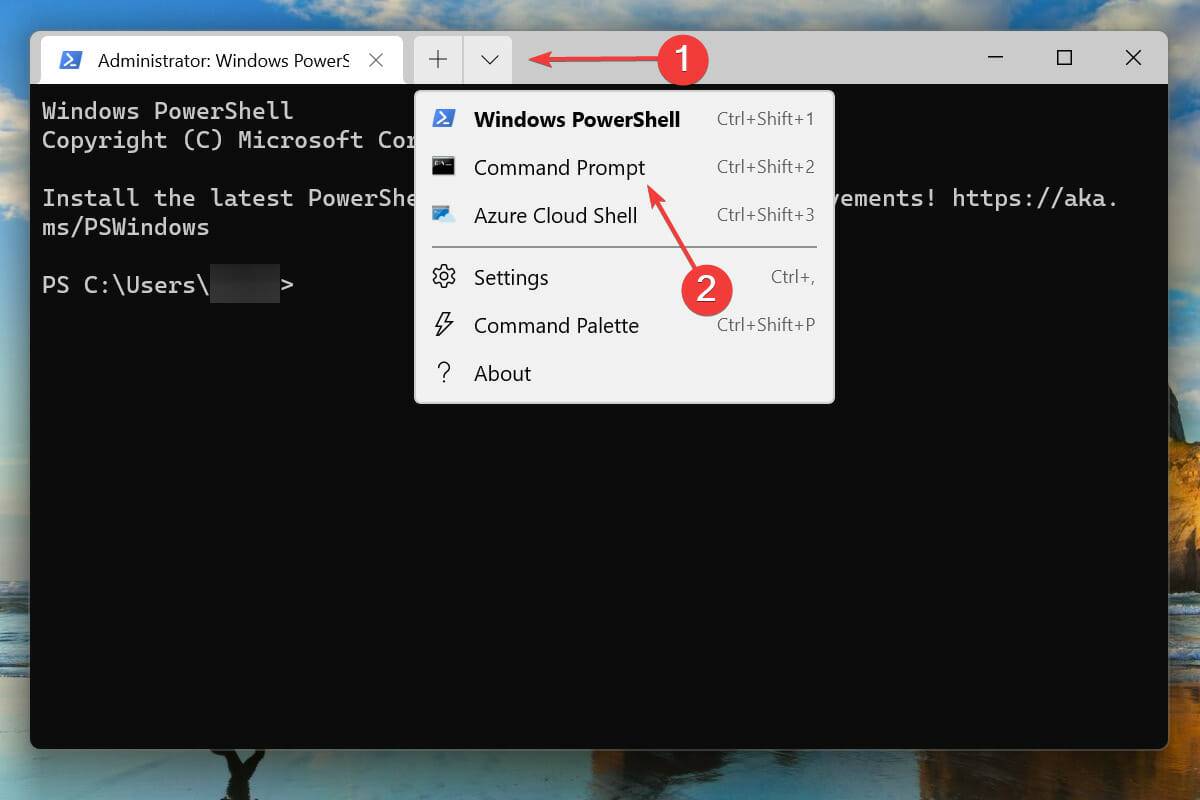The height and width of the screenshot is (800, 1200).
Task: Click the Ctrl+Shift+2 shortcut text
Action: (x=765, y=167)
